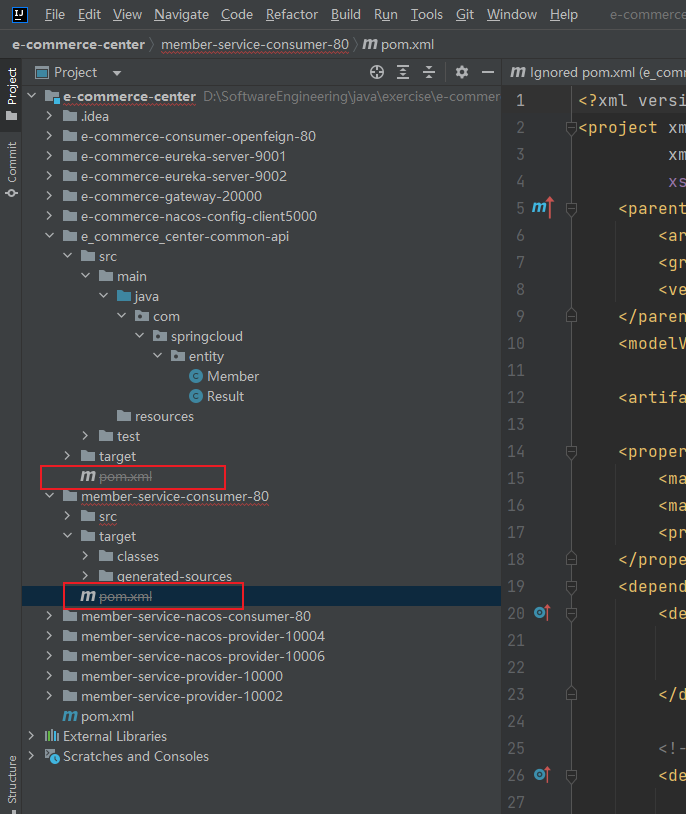Expand e-commerce-nacos-config-client5000 module
Viewport: 686px width, 814px height.
49,215
